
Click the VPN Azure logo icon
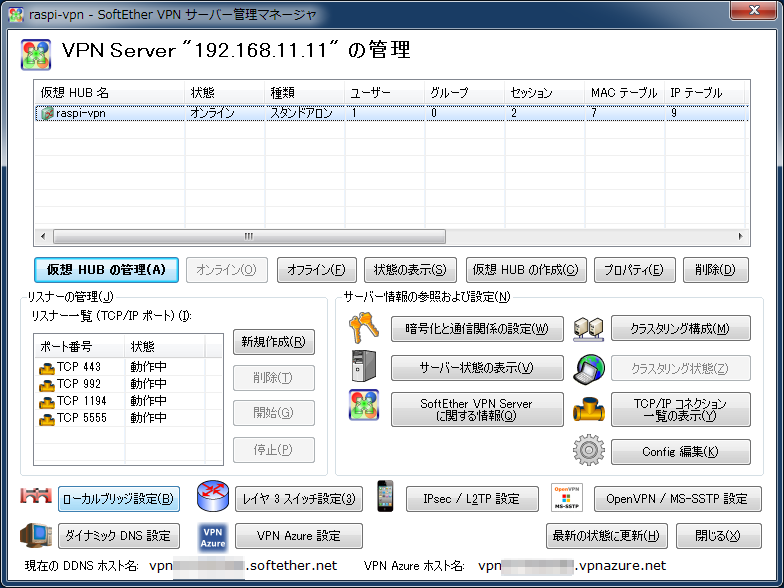coord(213,538)
